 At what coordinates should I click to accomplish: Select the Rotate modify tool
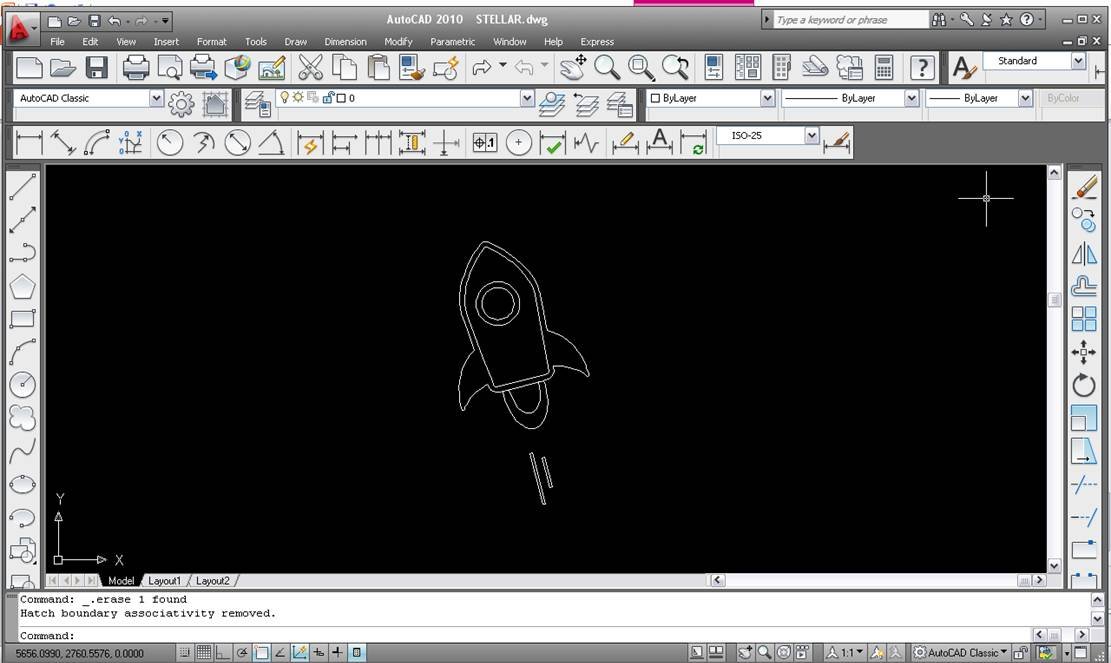tap(1083, 385)
